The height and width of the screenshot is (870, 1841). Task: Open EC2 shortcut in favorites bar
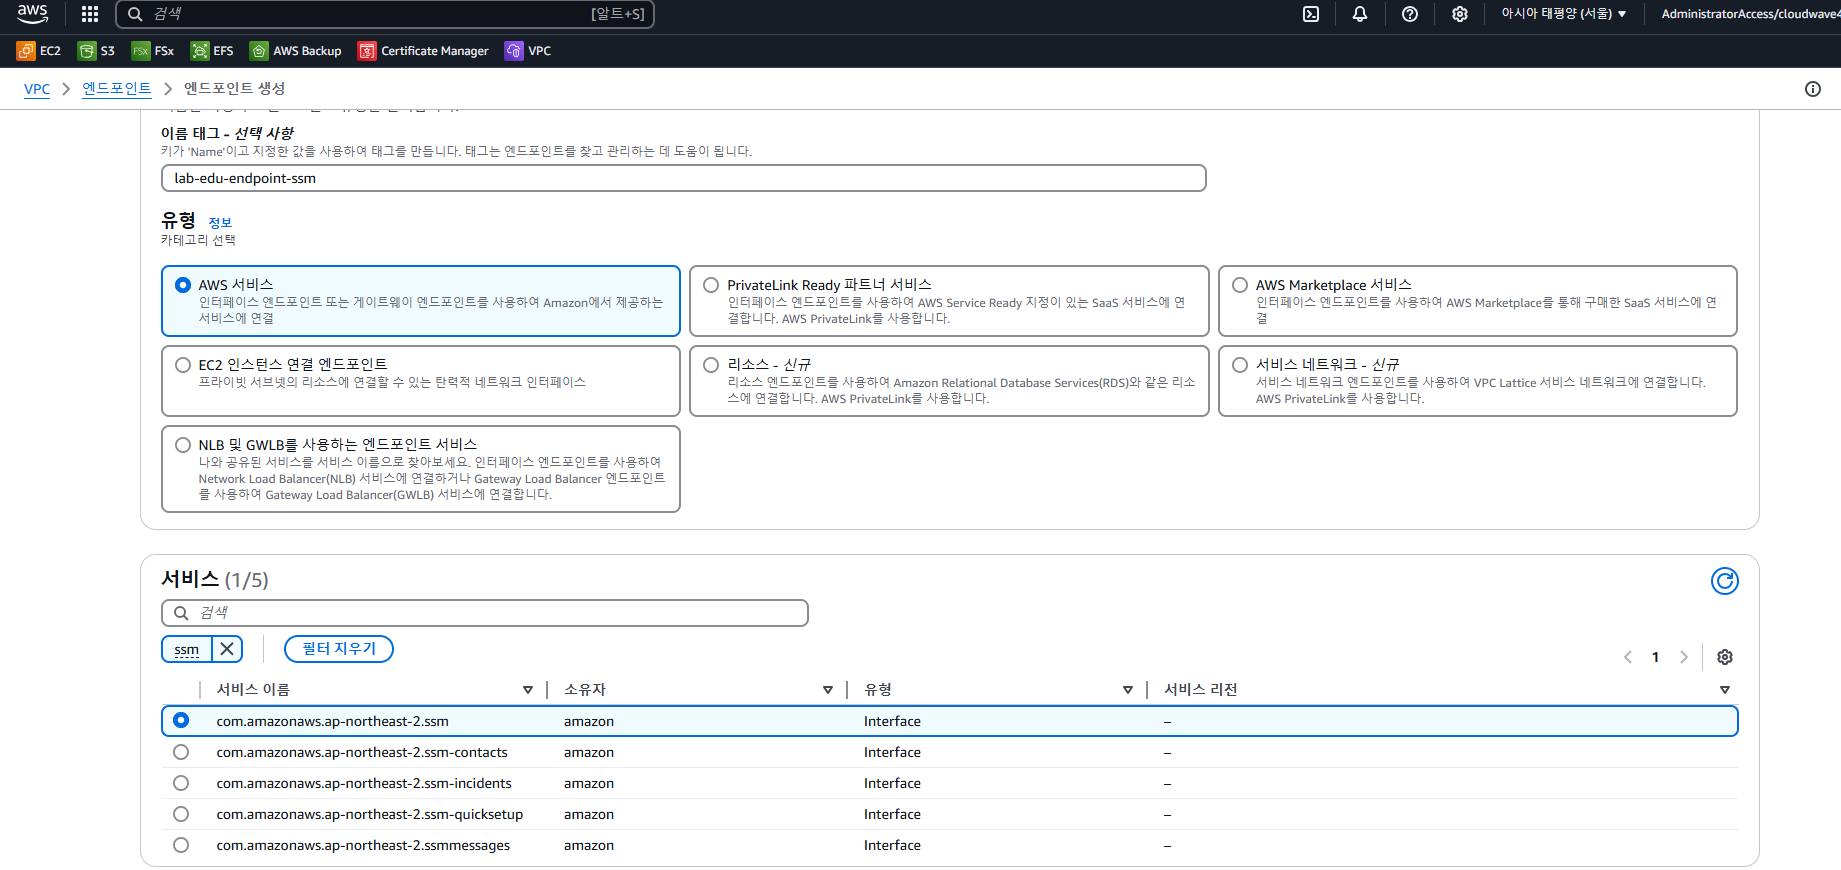[39, 51]
